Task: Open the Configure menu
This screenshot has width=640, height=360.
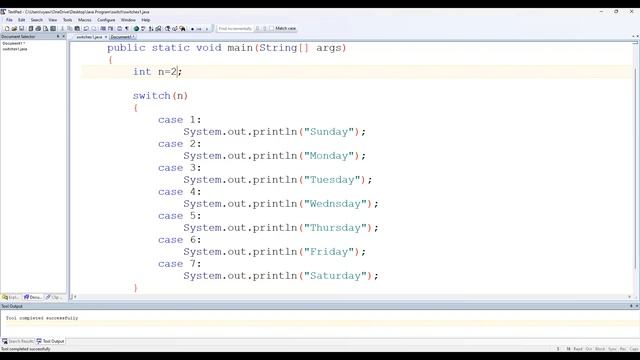Action: tap(106, 20)
